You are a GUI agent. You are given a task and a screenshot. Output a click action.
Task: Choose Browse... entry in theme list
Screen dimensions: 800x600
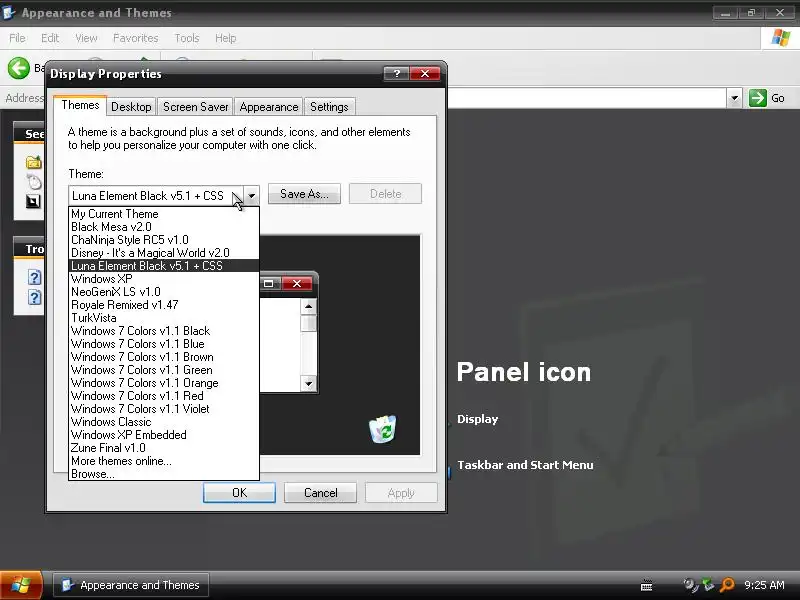point(164,474)
